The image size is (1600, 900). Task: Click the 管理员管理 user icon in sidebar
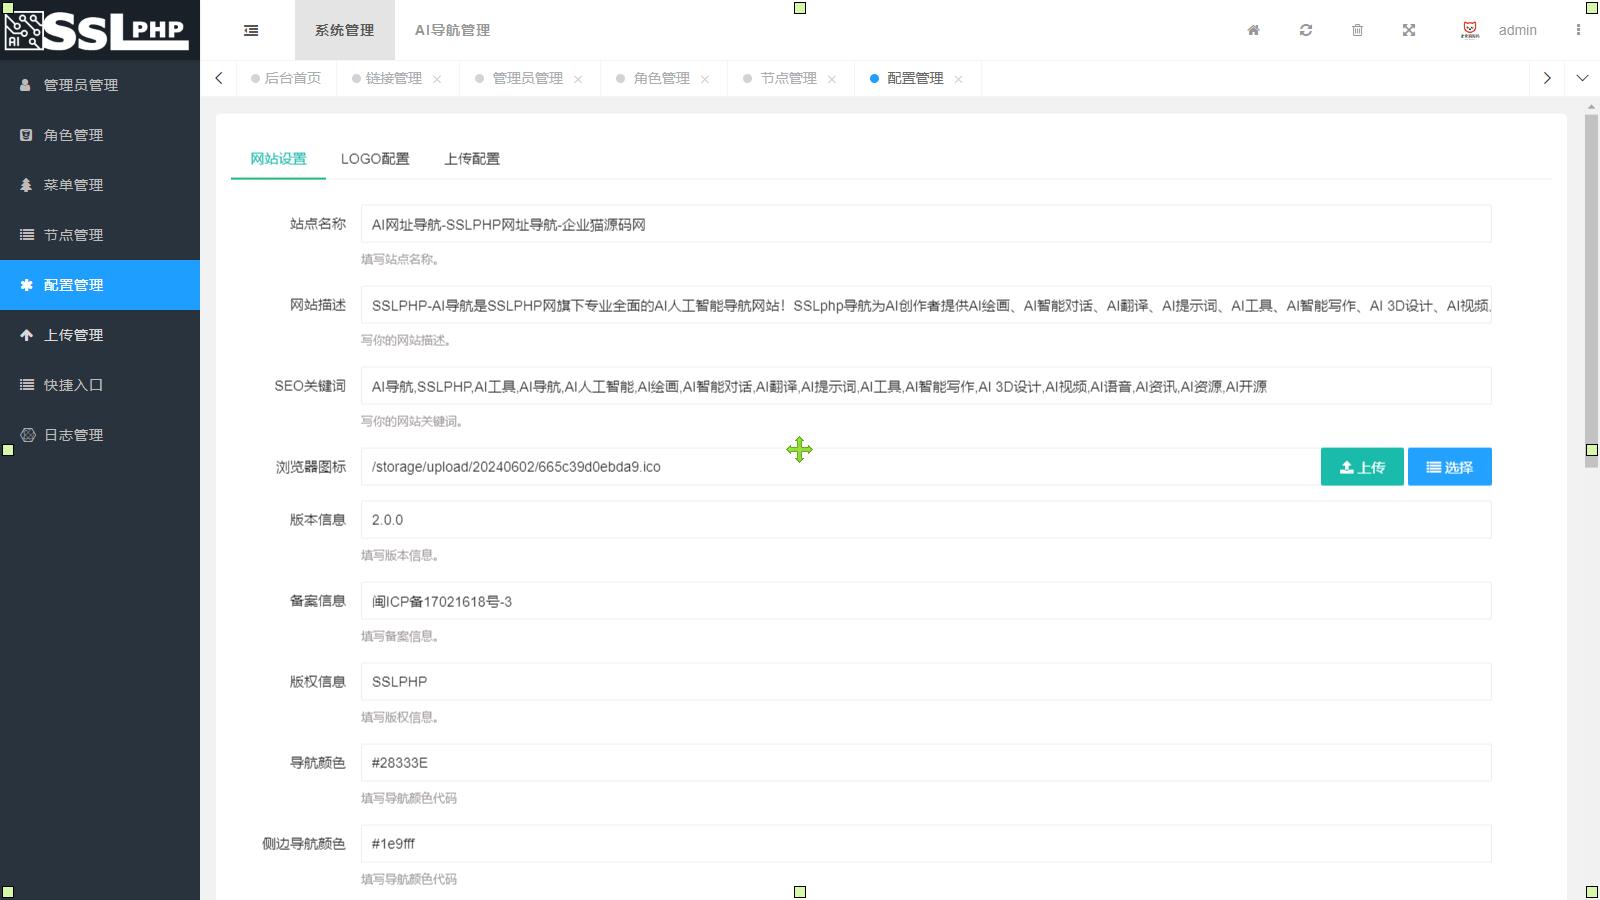click(x=26, y=85)
